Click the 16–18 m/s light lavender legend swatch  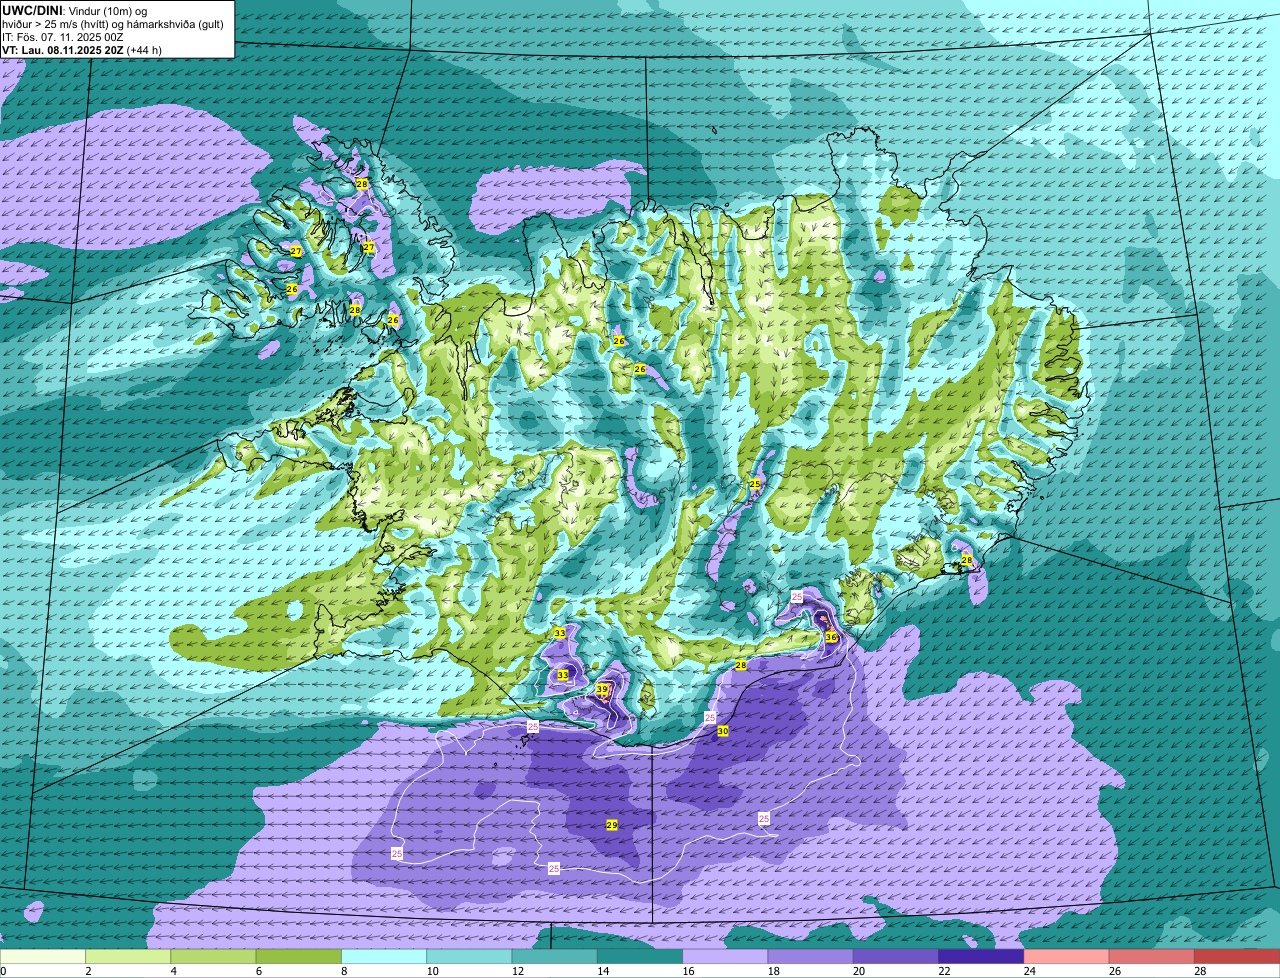725,957
